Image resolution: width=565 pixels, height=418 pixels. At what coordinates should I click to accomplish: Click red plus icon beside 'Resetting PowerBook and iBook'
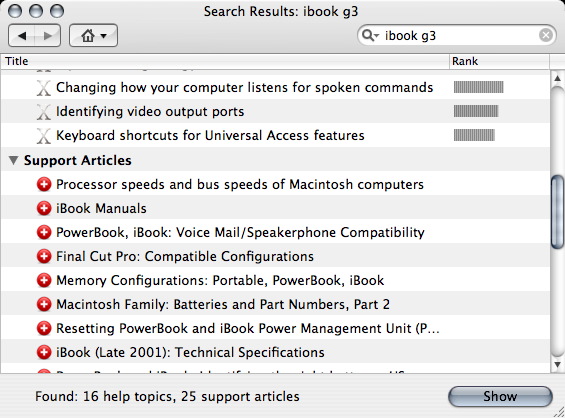(44, 328)
